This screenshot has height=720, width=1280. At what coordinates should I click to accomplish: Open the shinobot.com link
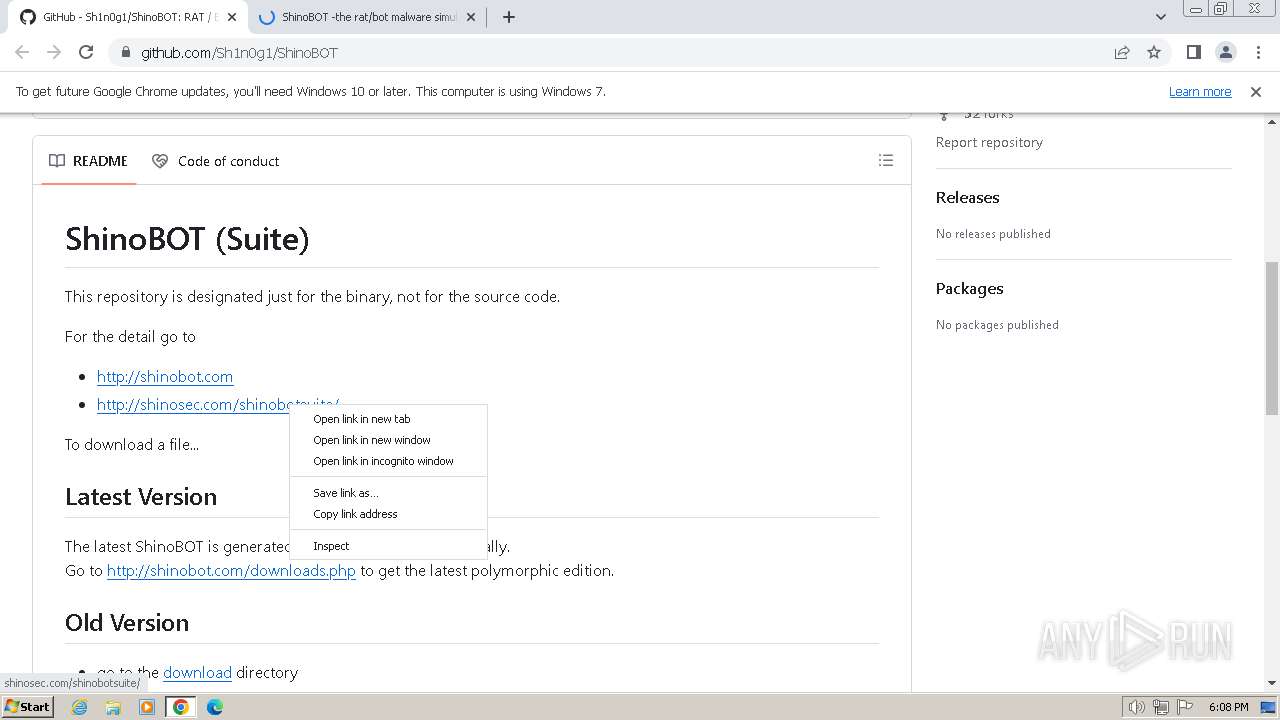point(165,377)
